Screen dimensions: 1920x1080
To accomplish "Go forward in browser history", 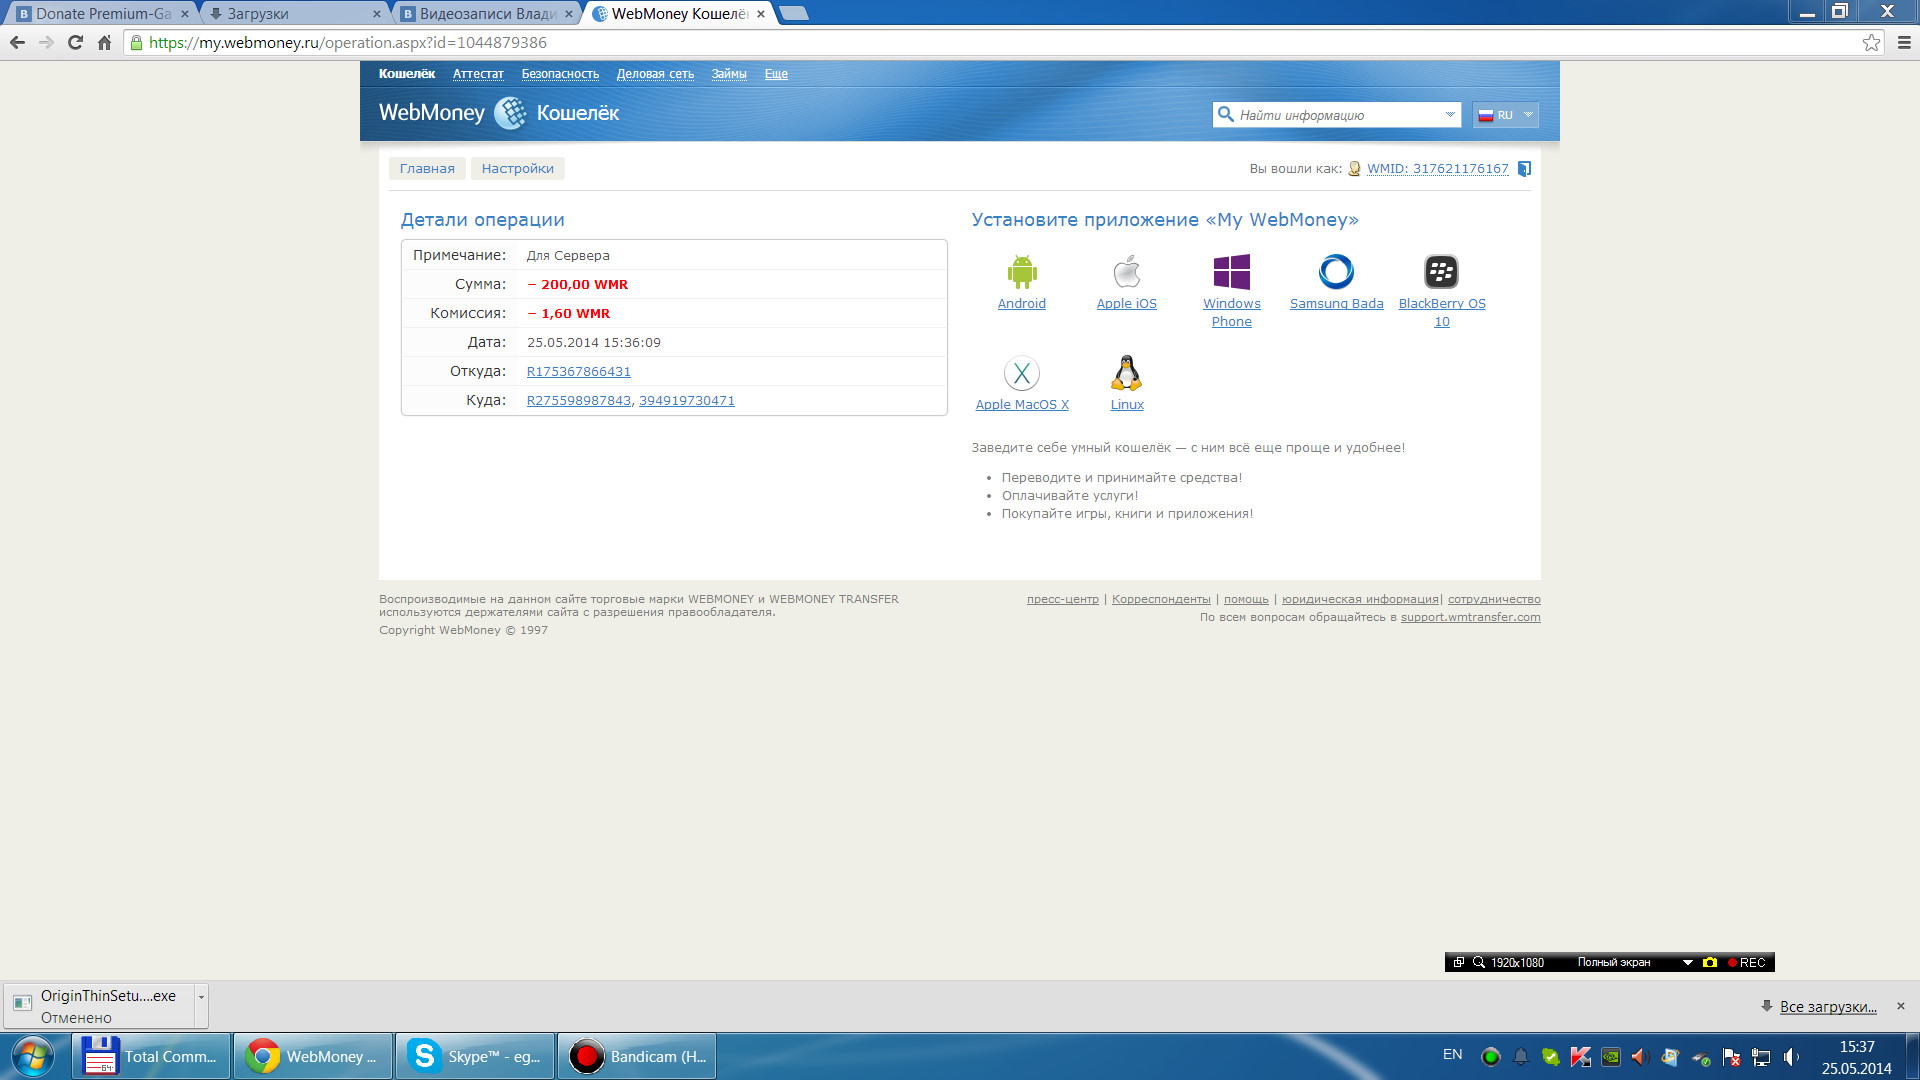I will click(46, 43).
